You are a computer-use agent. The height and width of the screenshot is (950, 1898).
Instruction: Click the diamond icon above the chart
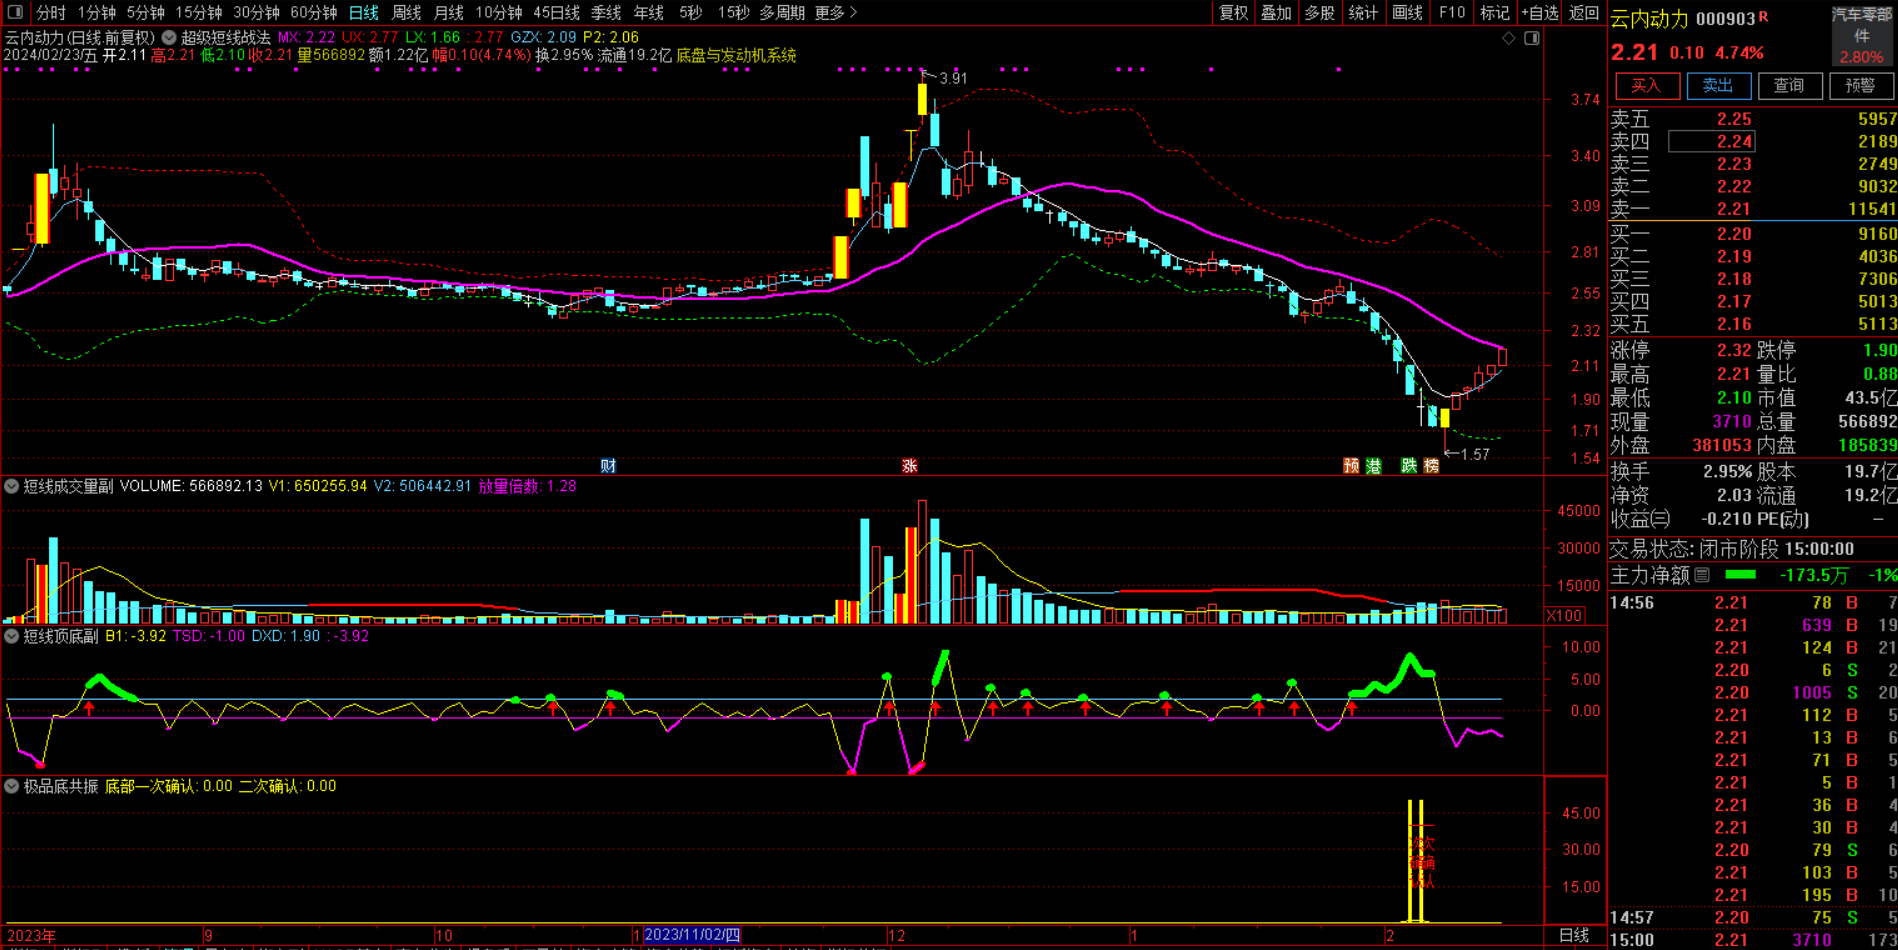point(1509,38)
